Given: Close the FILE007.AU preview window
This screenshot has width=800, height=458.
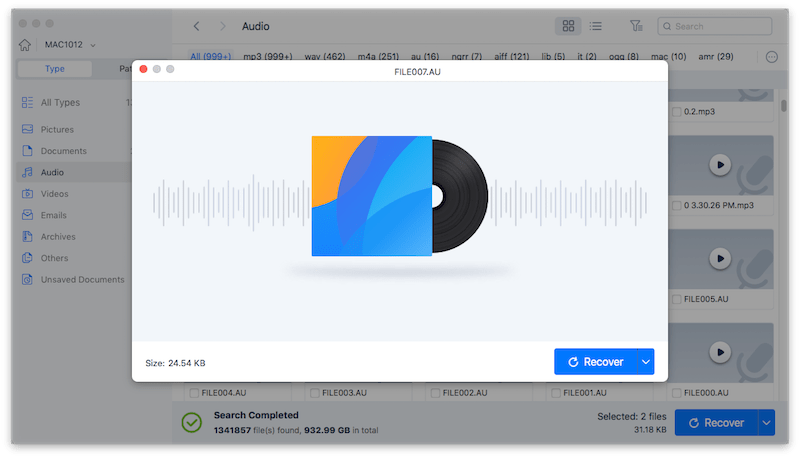Looking at the screenshot, I should (143, 69).
